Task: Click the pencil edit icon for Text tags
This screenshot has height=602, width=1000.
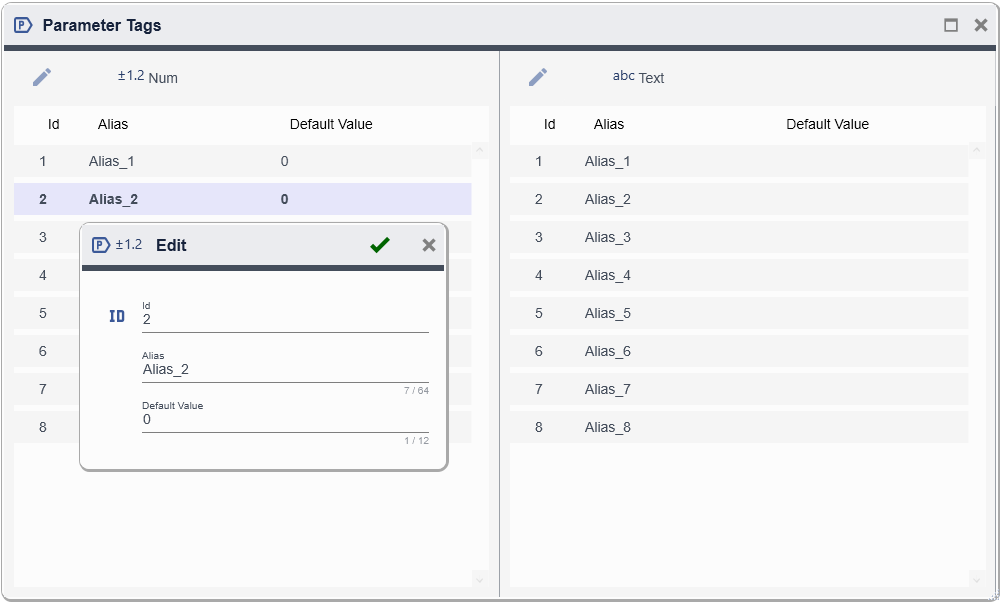Action: click(x=538, y=77)
